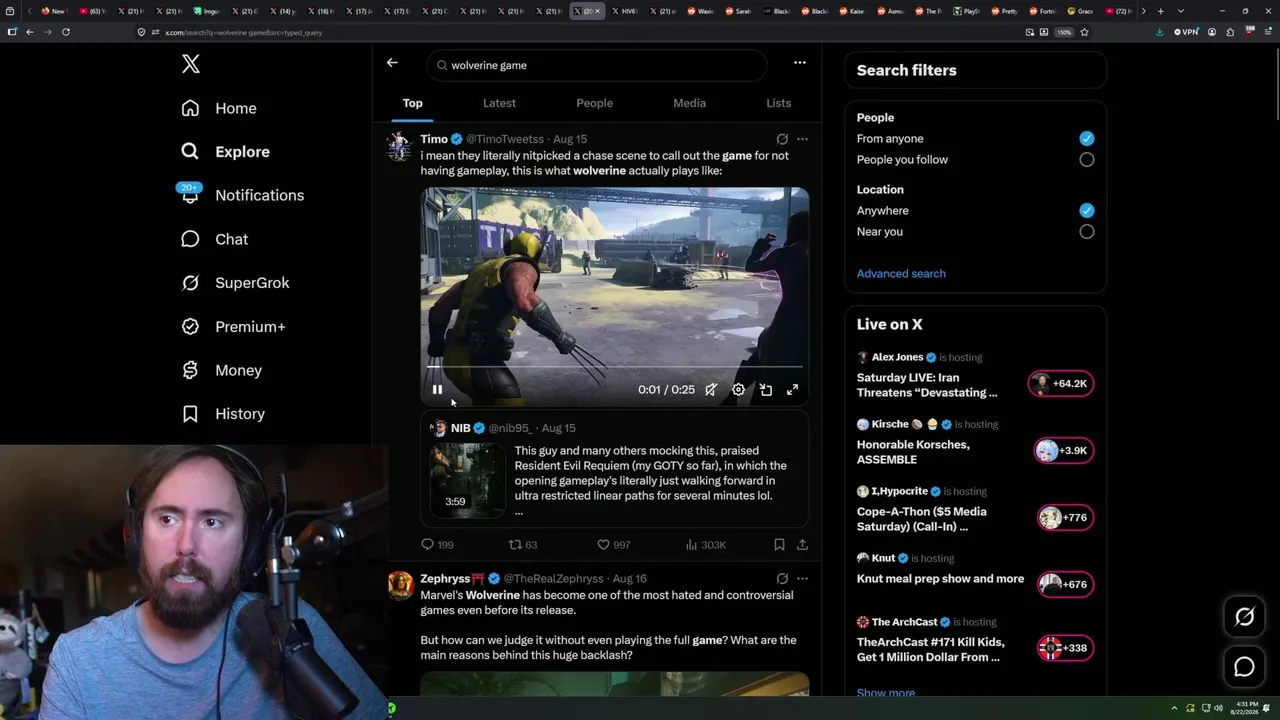Switch to the Media tab
The height and width of the screenshot is (720, 1280).
click(689, 103)
